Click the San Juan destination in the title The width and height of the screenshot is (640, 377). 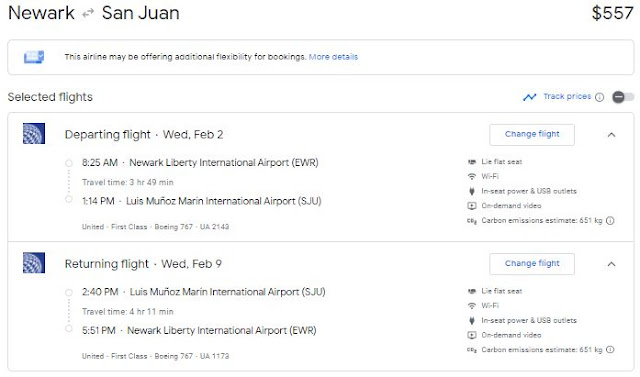[x=140, y=13]
